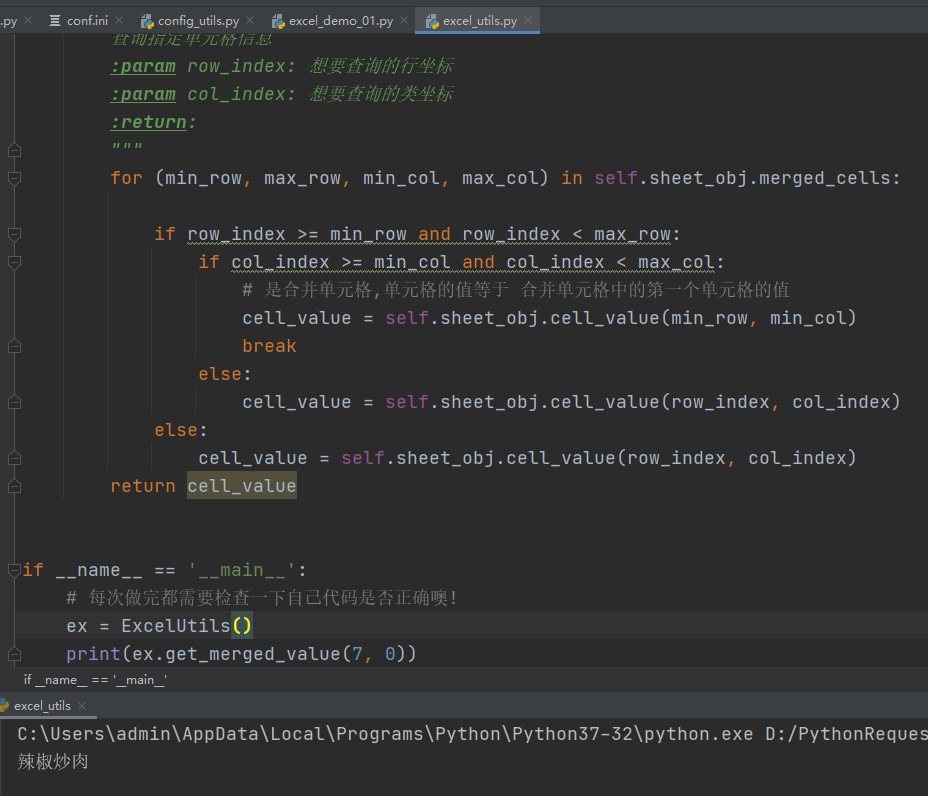Click the conf.ini file type icon

tap(55, 21)
